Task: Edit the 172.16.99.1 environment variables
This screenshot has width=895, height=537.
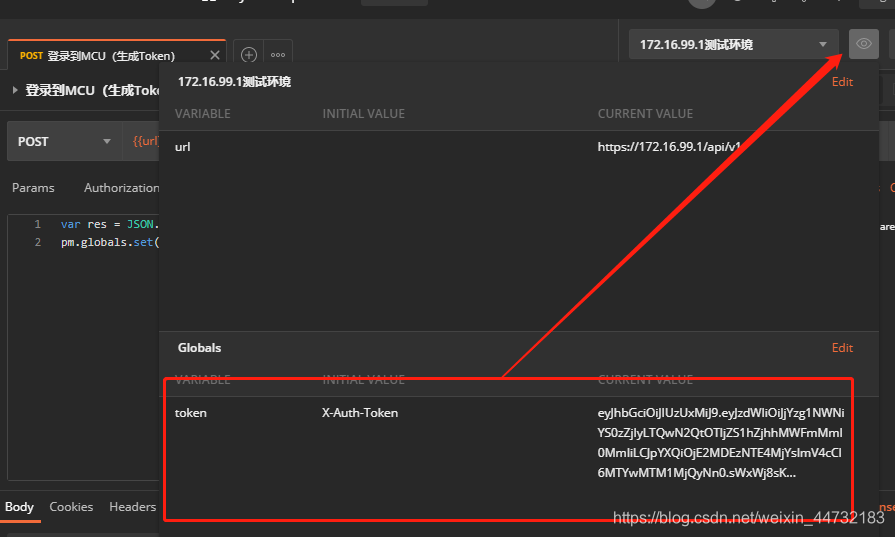Action: click(842, 82)
